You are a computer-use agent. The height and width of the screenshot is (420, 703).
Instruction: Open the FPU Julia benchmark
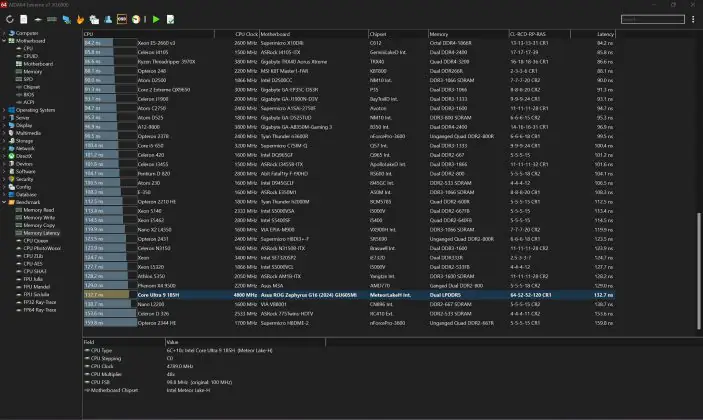point(33,279)
